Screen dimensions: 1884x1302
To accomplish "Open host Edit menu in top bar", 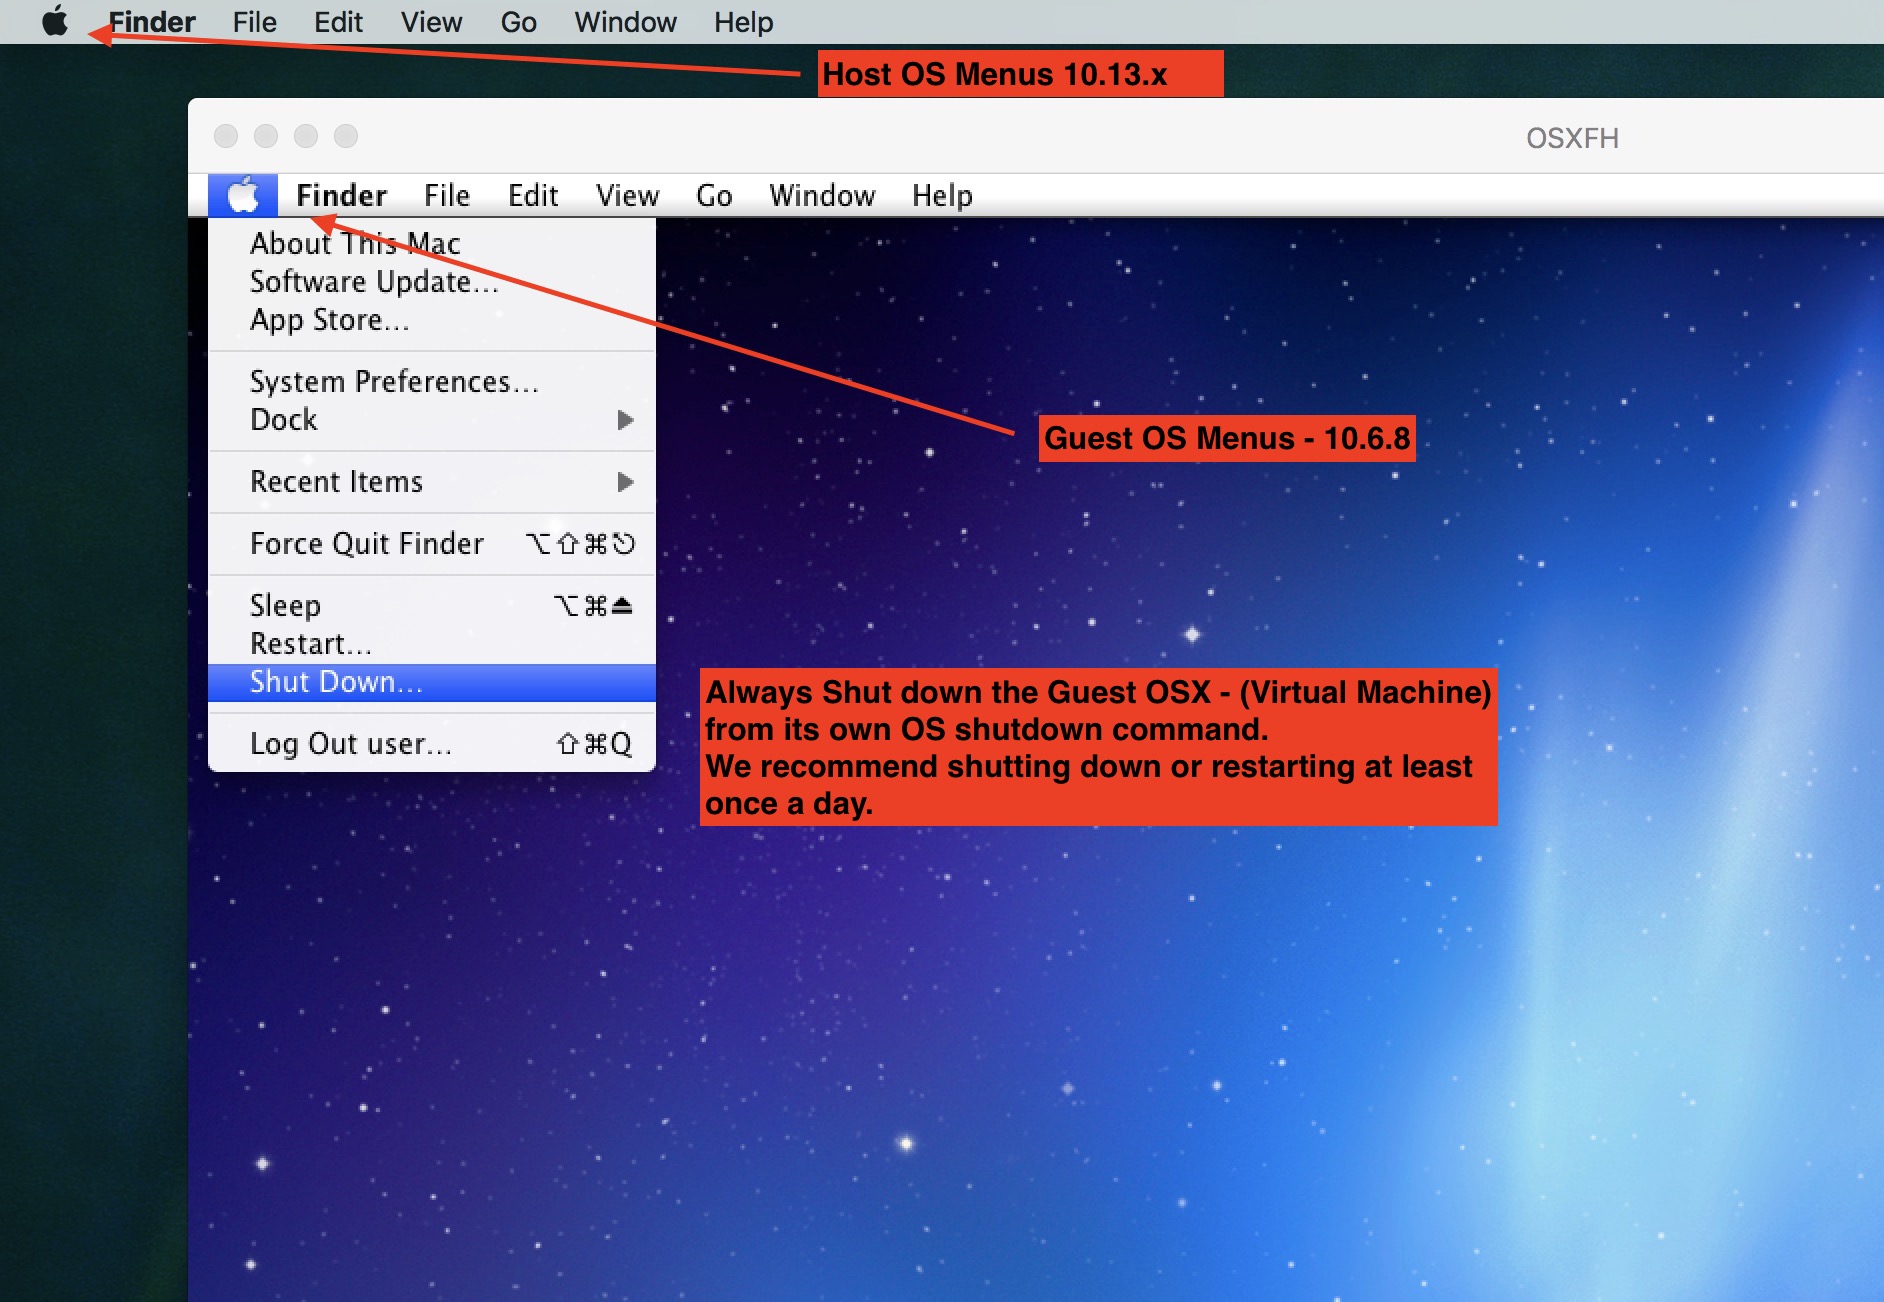I will pos(338,22).
